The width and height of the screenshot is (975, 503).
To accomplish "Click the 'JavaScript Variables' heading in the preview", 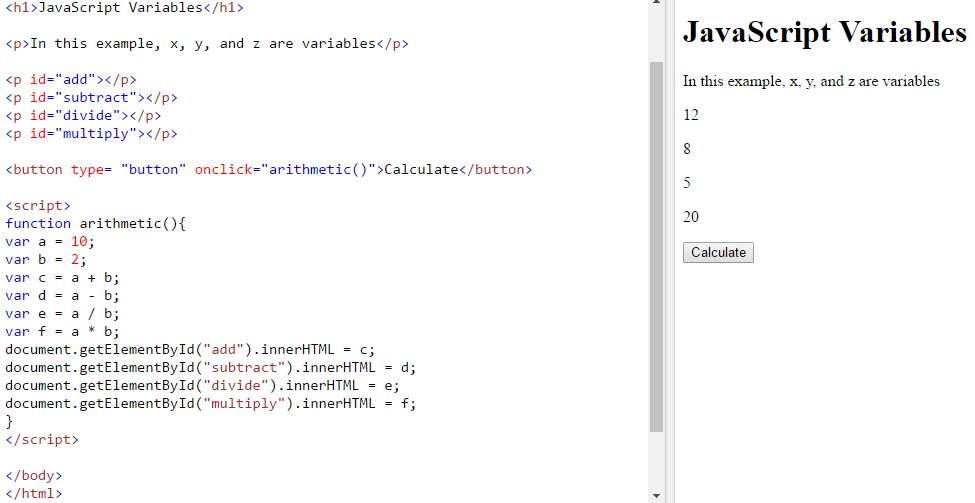I will (x=825, y=32).
